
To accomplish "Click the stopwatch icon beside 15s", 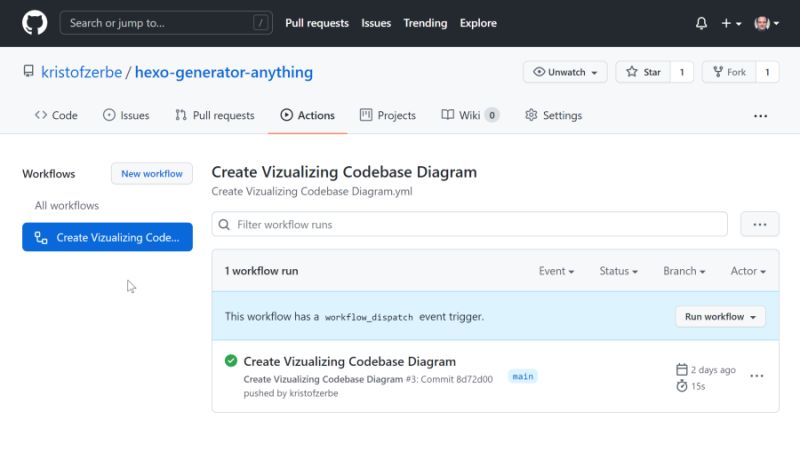I will pyautogui.click(x=682, y=386).
